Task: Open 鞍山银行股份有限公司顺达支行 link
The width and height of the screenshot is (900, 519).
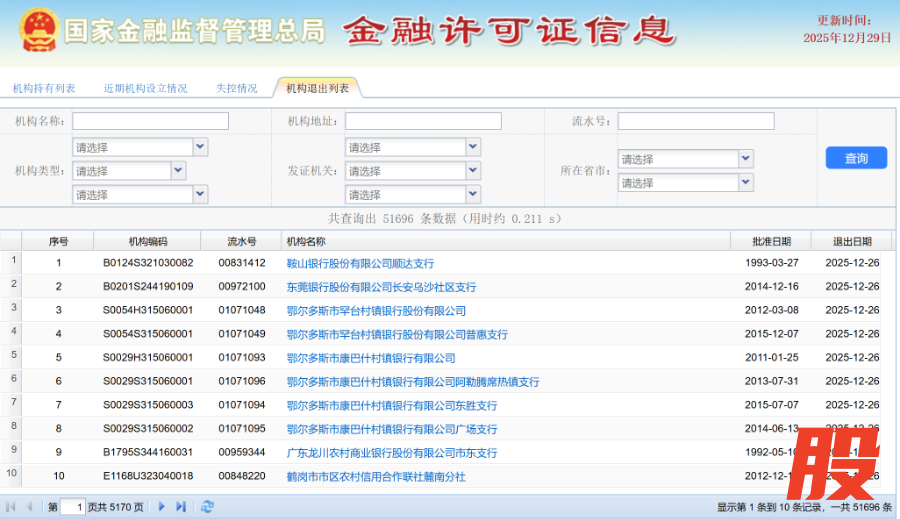Action: point(360,263)
